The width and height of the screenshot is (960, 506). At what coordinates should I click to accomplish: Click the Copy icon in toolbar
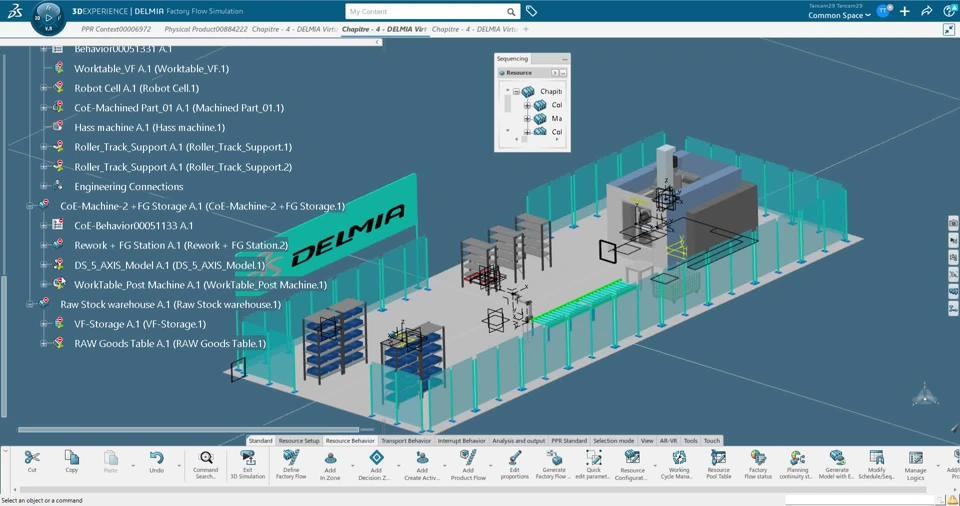(72, 458)
